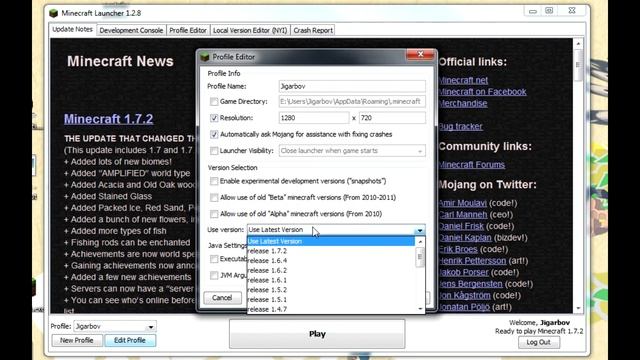Enable the JVM Arguments checkbox
Image resolution: width=640 pixels, height=360 pixels.
(214, 276)
